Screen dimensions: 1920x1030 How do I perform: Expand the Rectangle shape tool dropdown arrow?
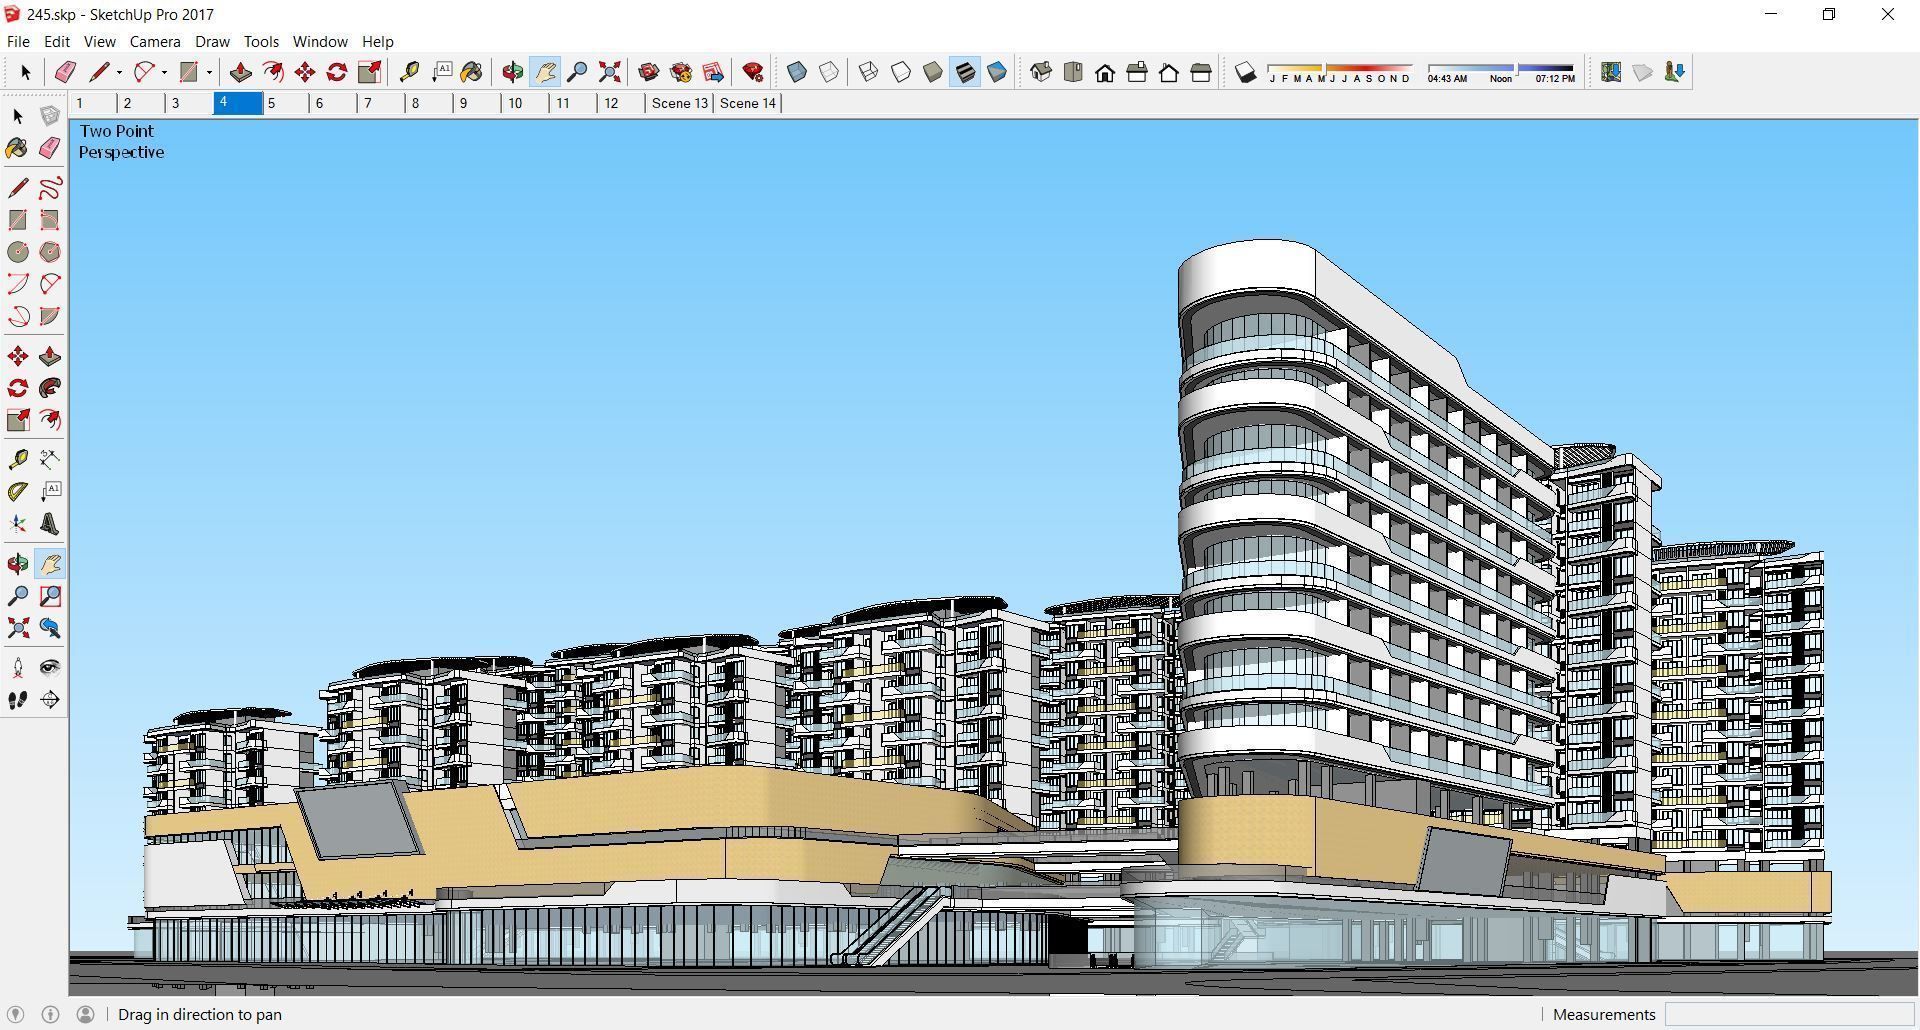(209, 72)
